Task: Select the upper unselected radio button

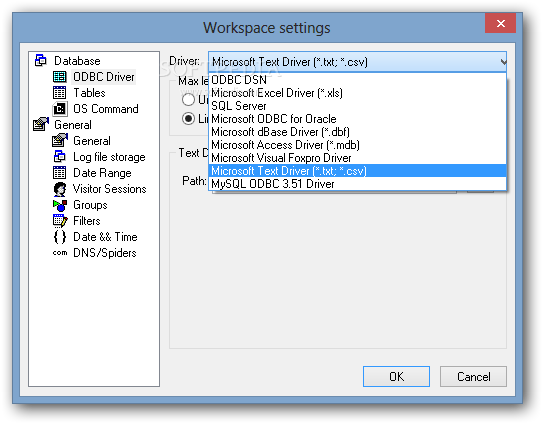Action: [188, 100]
